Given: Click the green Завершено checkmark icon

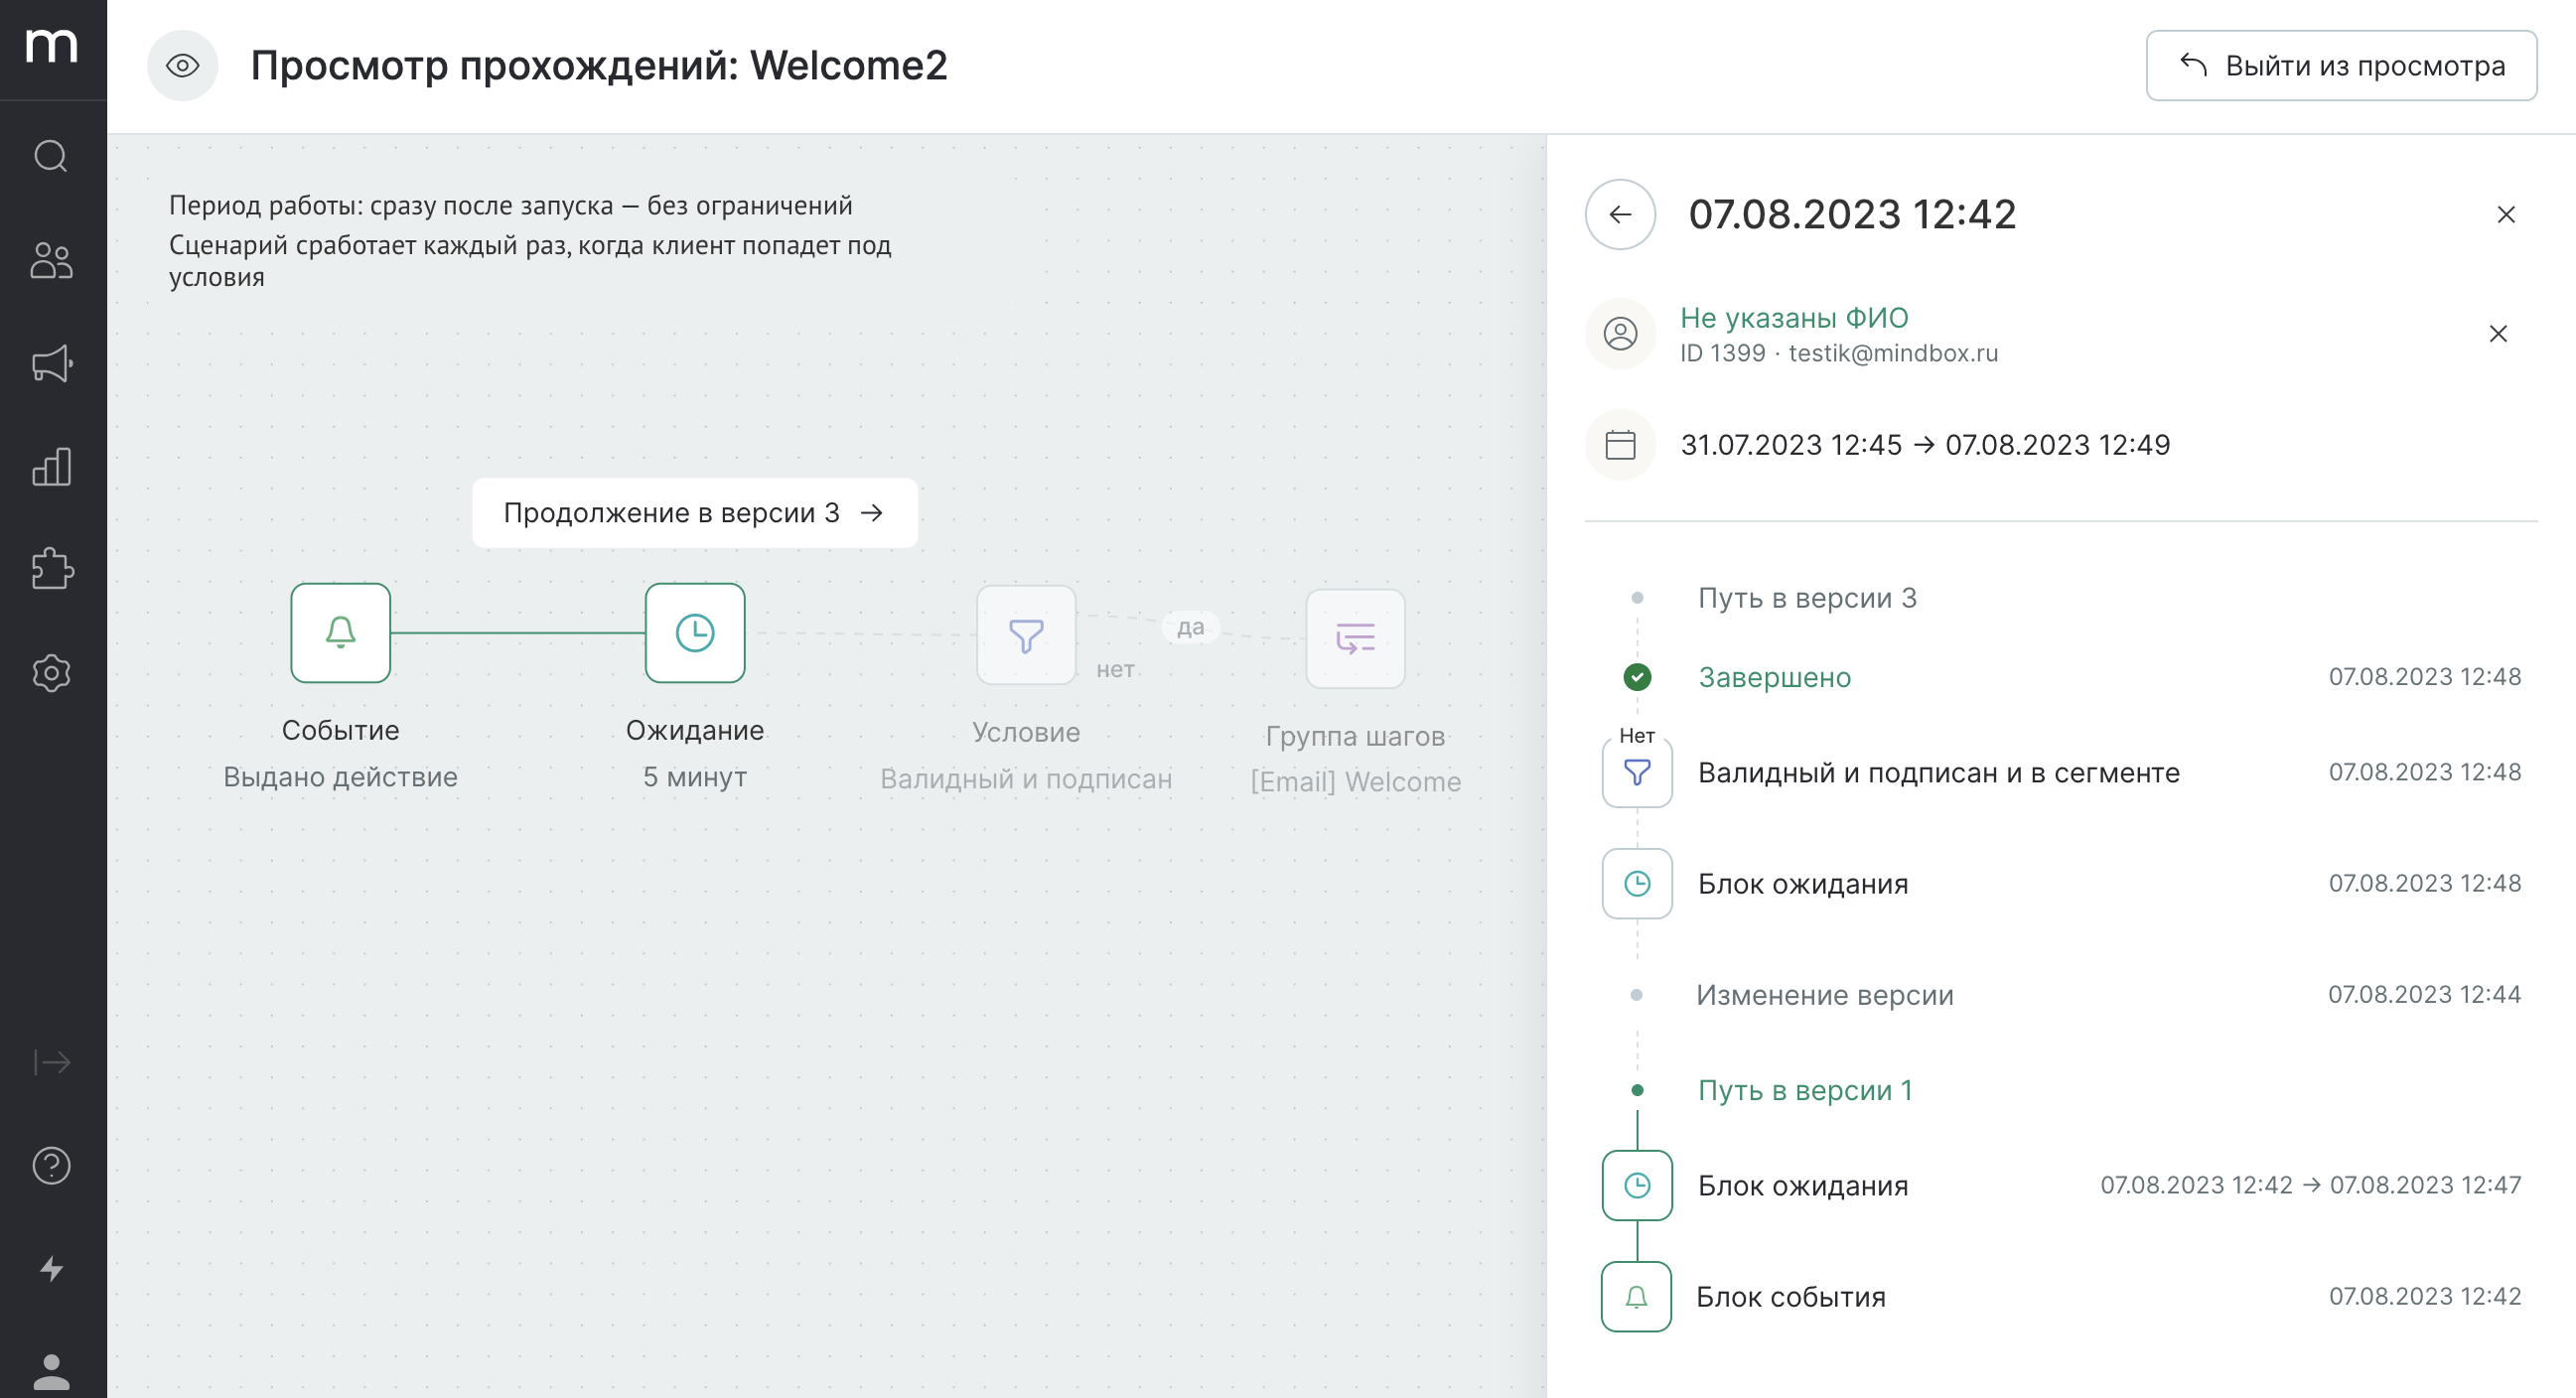Looking at the screenshot, I should point(1637,678).
